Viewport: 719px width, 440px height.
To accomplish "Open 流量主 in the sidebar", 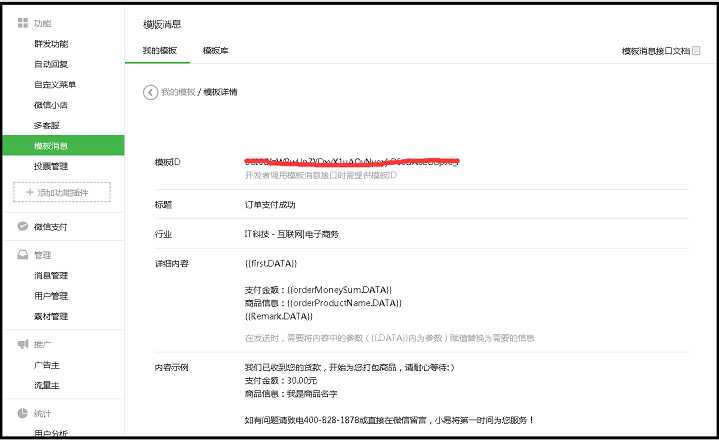I will click(x=47, y=385).
